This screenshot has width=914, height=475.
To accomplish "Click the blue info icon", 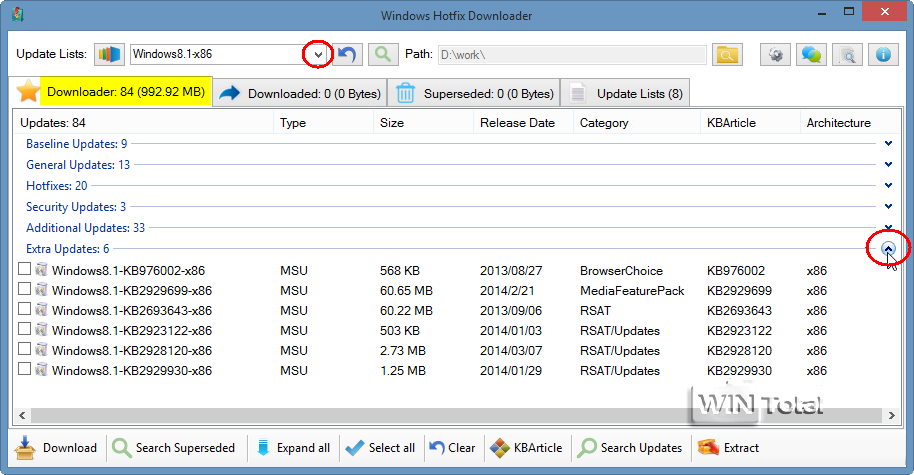I will pos(883,54).
